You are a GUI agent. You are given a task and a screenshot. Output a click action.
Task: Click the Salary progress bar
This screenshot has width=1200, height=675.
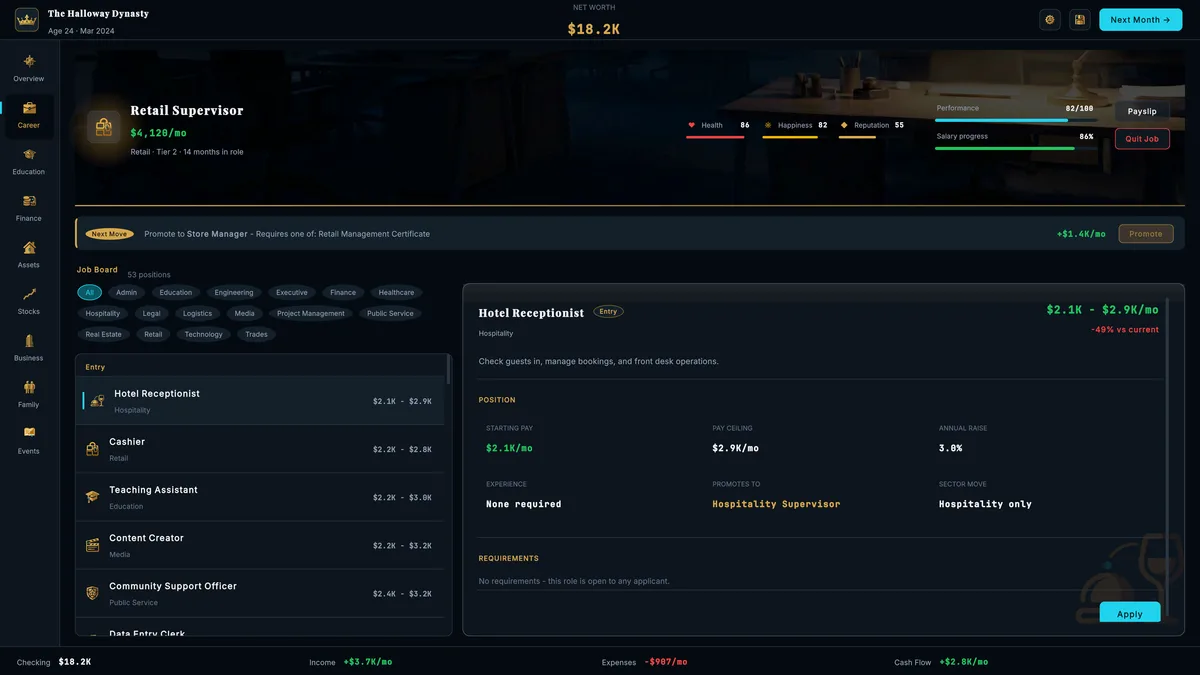[1014, 148]
